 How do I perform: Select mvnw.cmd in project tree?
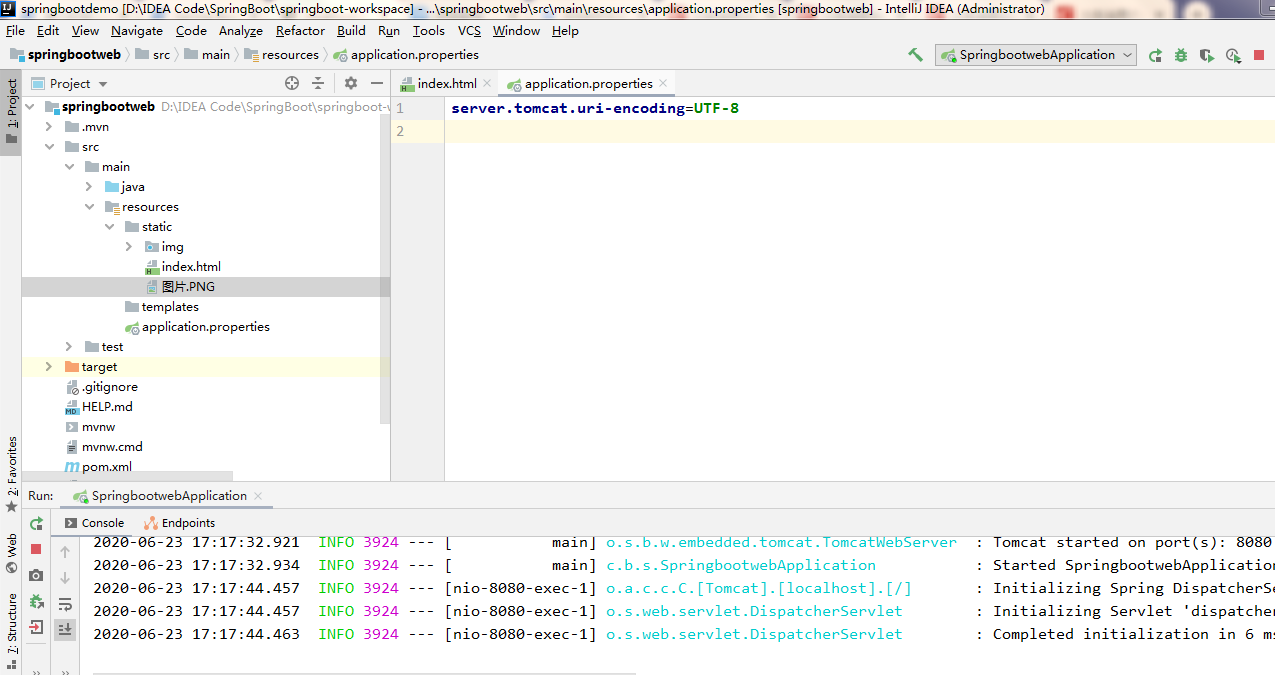point(103,447)
